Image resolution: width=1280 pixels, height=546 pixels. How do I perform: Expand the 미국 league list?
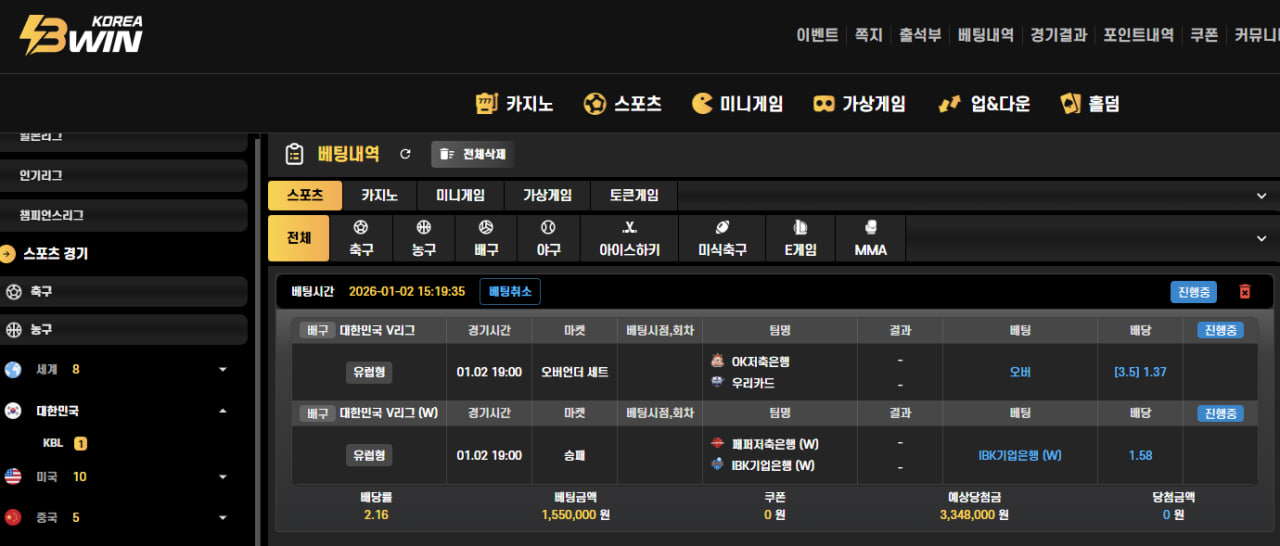click(222, 477)
